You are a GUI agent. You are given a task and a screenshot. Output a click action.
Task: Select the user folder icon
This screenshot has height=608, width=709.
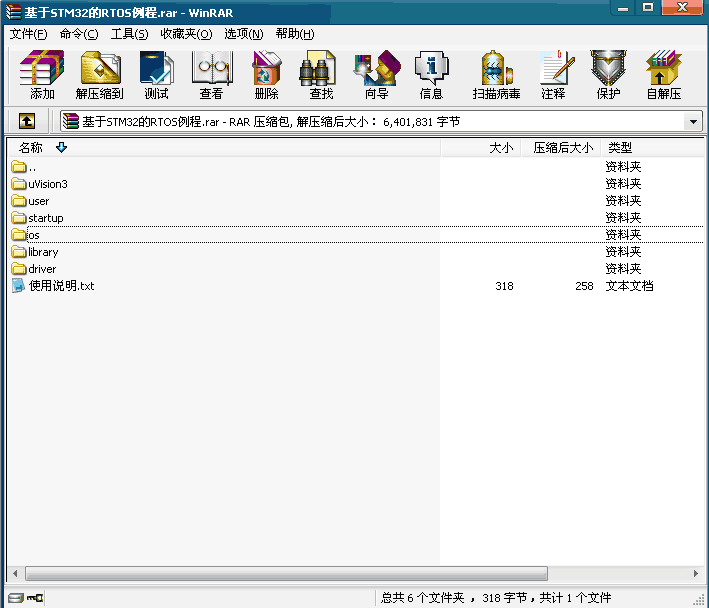[x=19, y=200]
